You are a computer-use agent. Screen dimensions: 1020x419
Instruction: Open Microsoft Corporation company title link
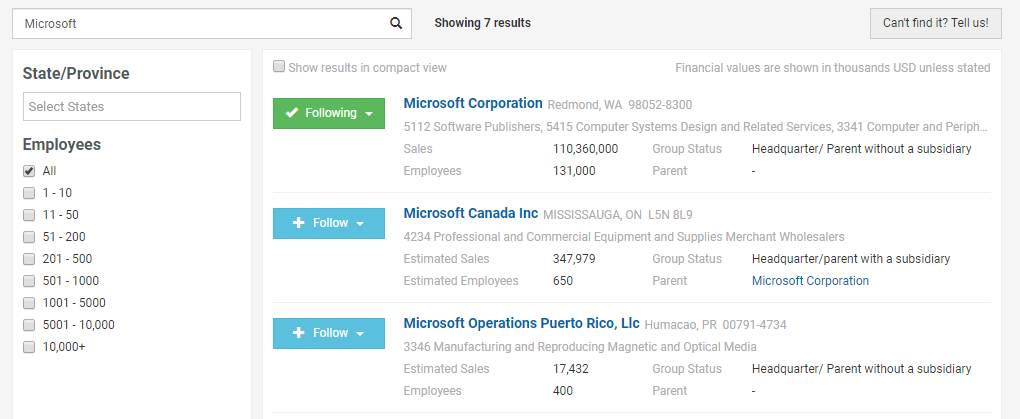(473, 103)
